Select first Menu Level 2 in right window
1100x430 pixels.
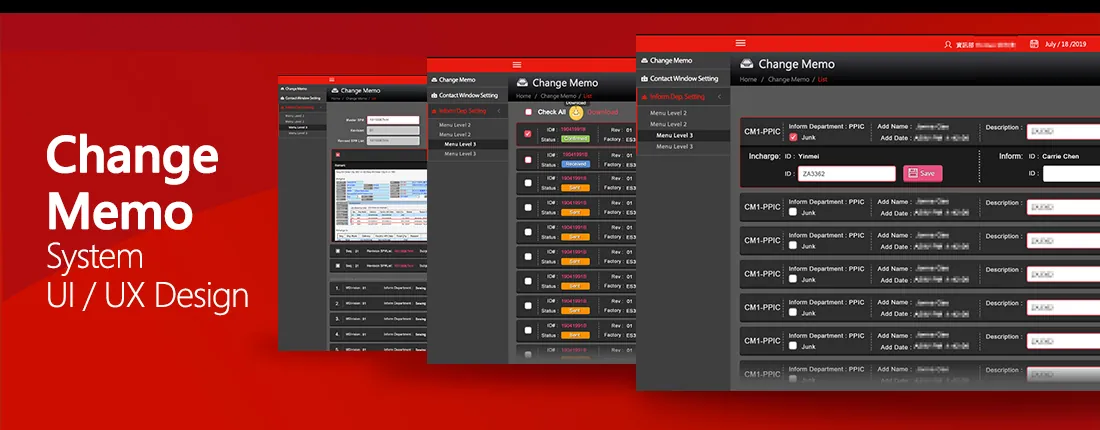668,113
